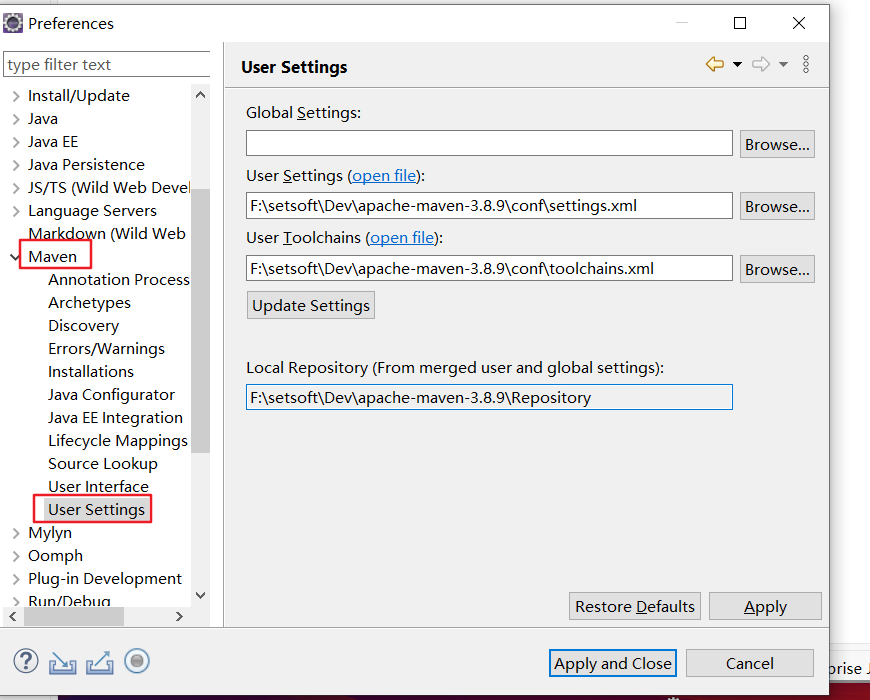
Task: Open the Back history dropdown arrow
Action: (x=737, y=65)
